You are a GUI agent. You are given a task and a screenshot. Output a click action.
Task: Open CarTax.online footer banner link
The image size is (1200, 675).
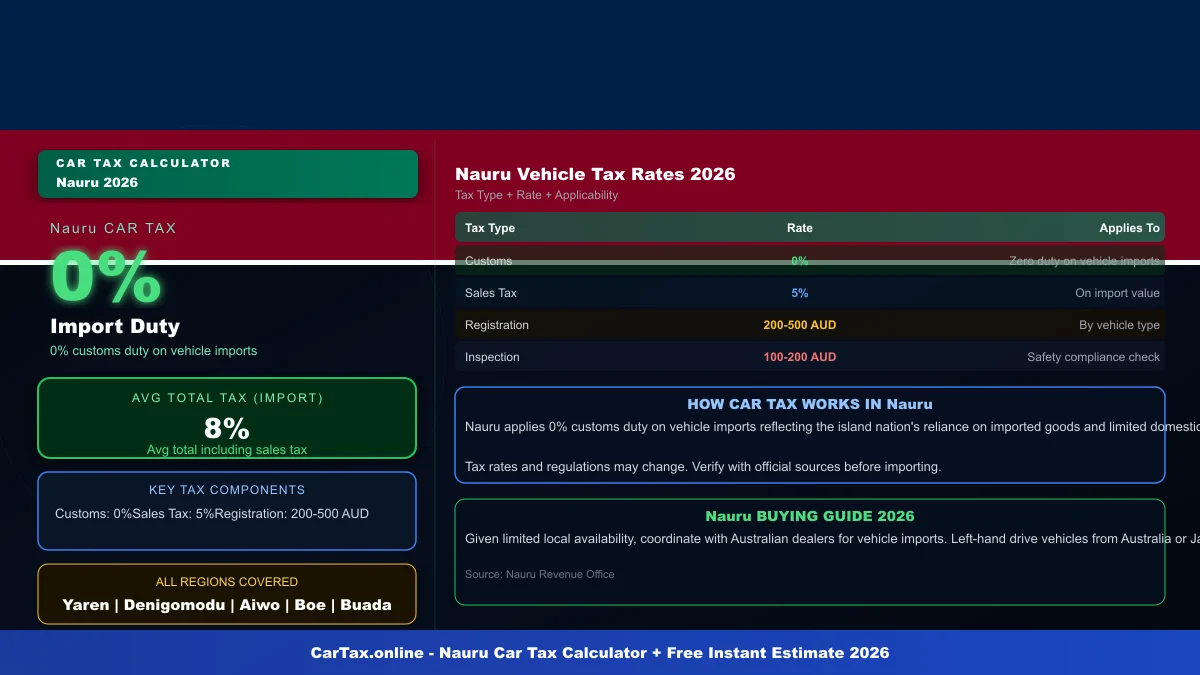(x=600, y=653)
